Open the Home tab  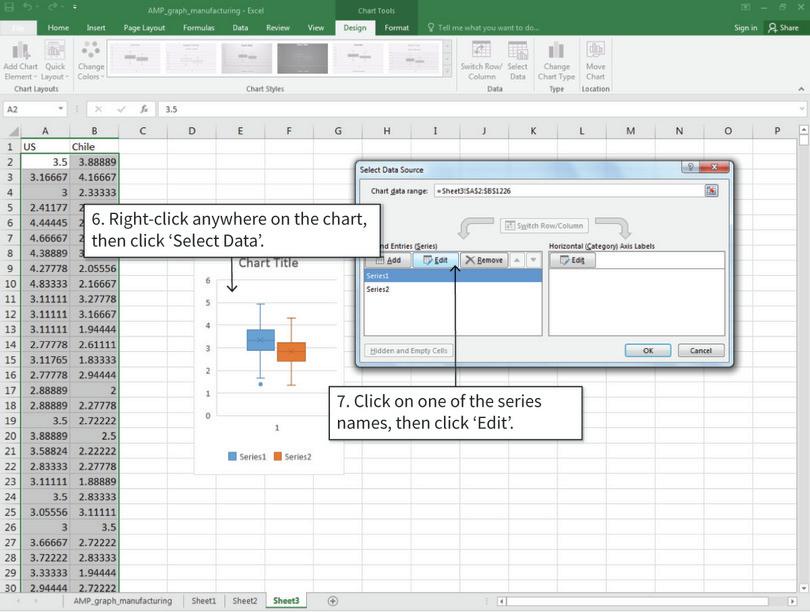(x=58, y=28)
